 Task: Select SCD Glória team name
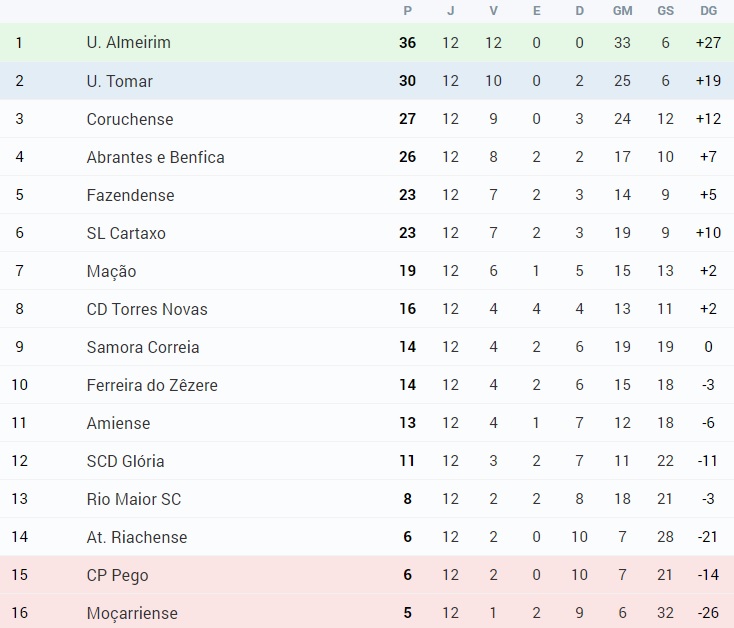pos(125,461)
